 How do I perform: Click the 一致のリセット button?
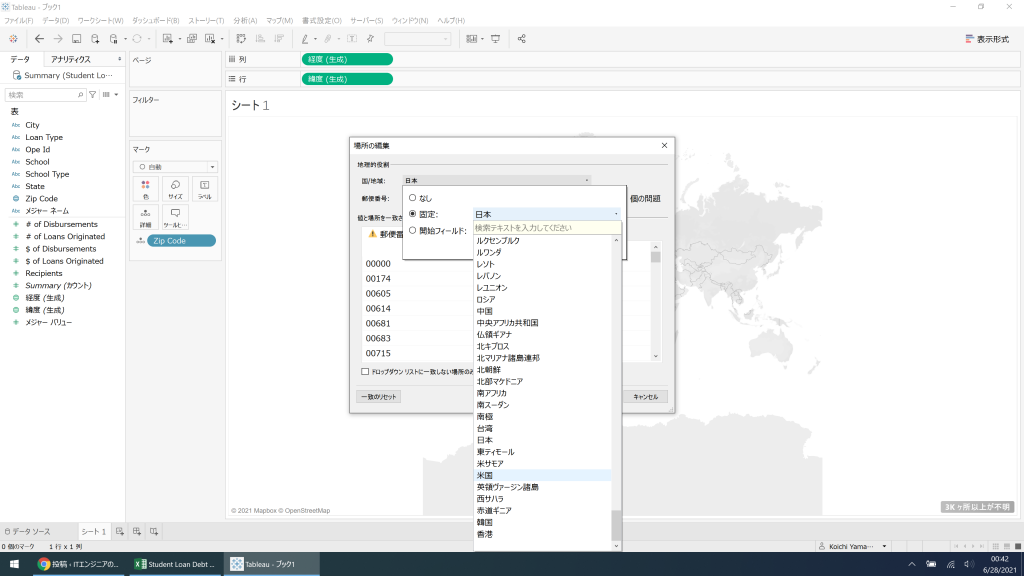point(379,397)
